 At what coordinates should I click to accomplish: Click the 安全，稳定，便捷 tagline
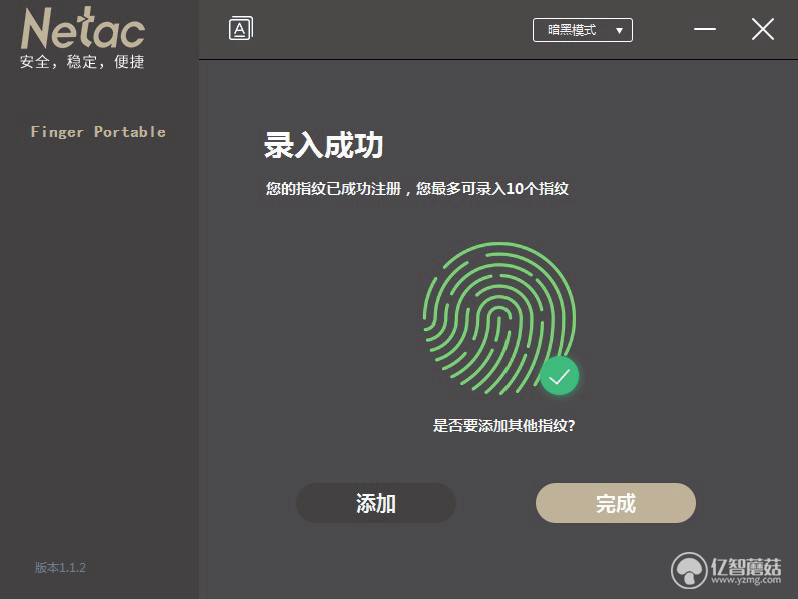(x=82, y=62)
